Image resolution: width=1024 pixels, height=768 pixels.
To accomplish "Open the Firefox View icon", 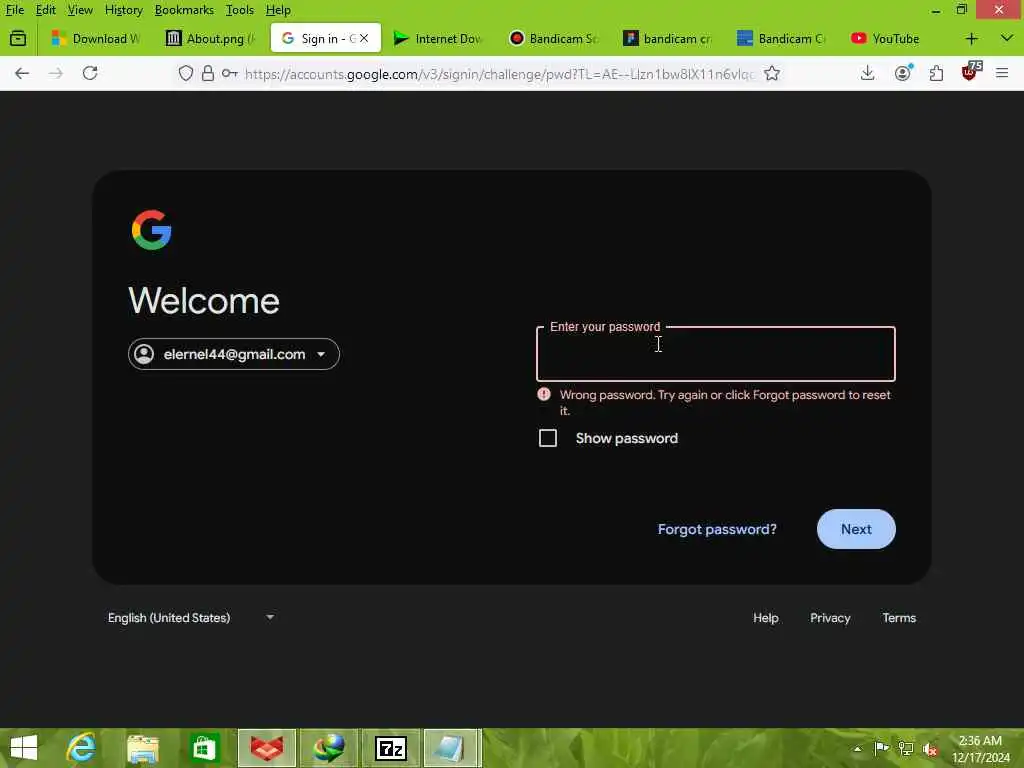I will (x=18, y=39).
